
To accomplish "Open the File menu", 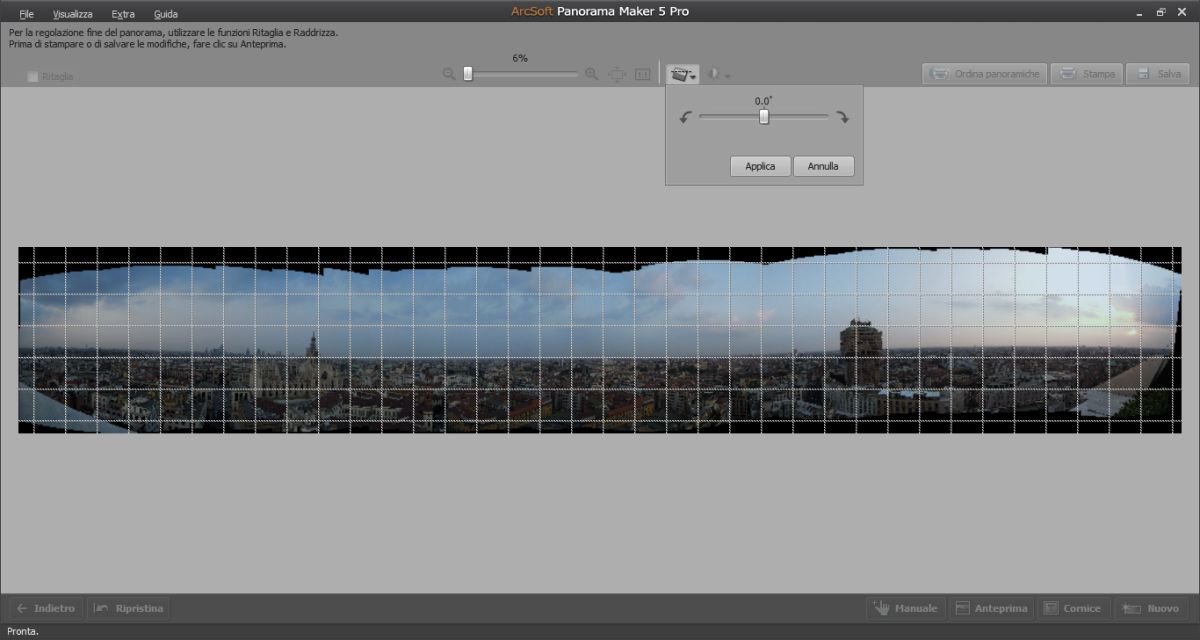I will [26, 14].
